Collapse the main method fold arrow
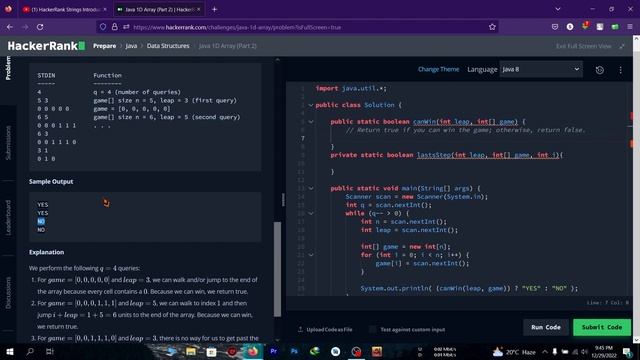The image size is (640, 360). click(x=311, y=188)
